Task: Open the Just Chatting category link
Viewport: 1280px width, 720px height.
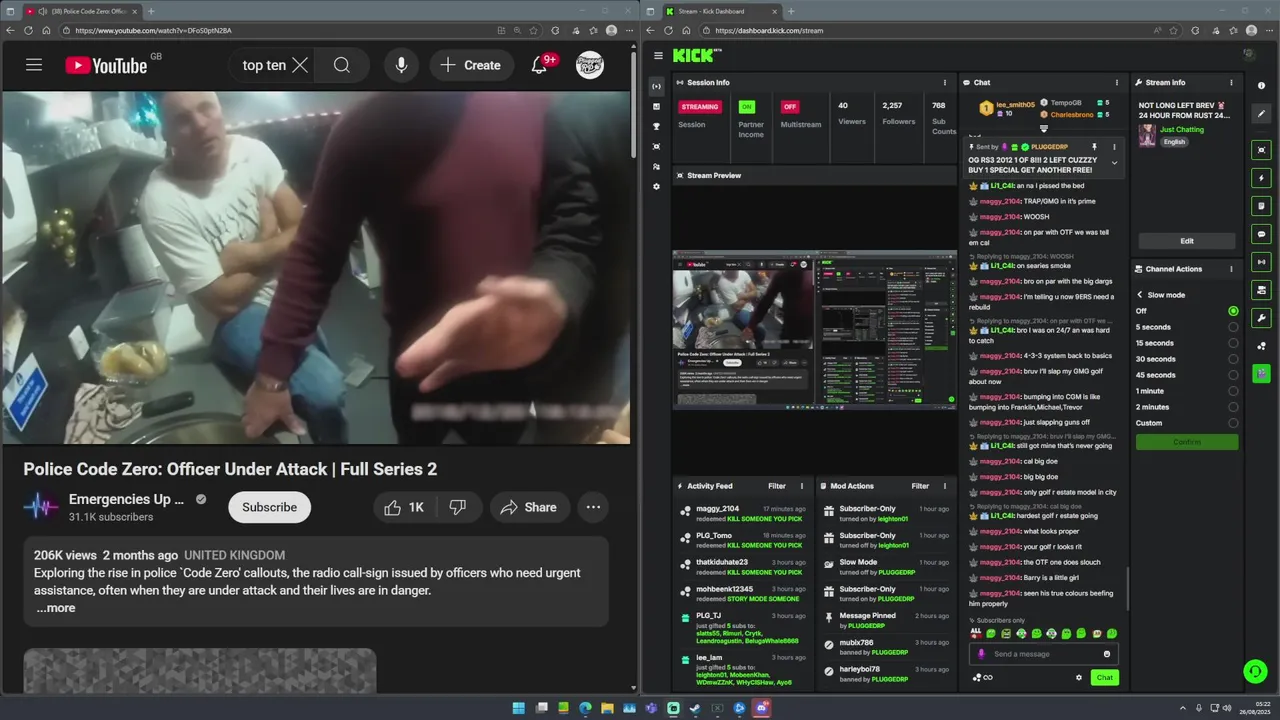Action: tap(1182, 130)
